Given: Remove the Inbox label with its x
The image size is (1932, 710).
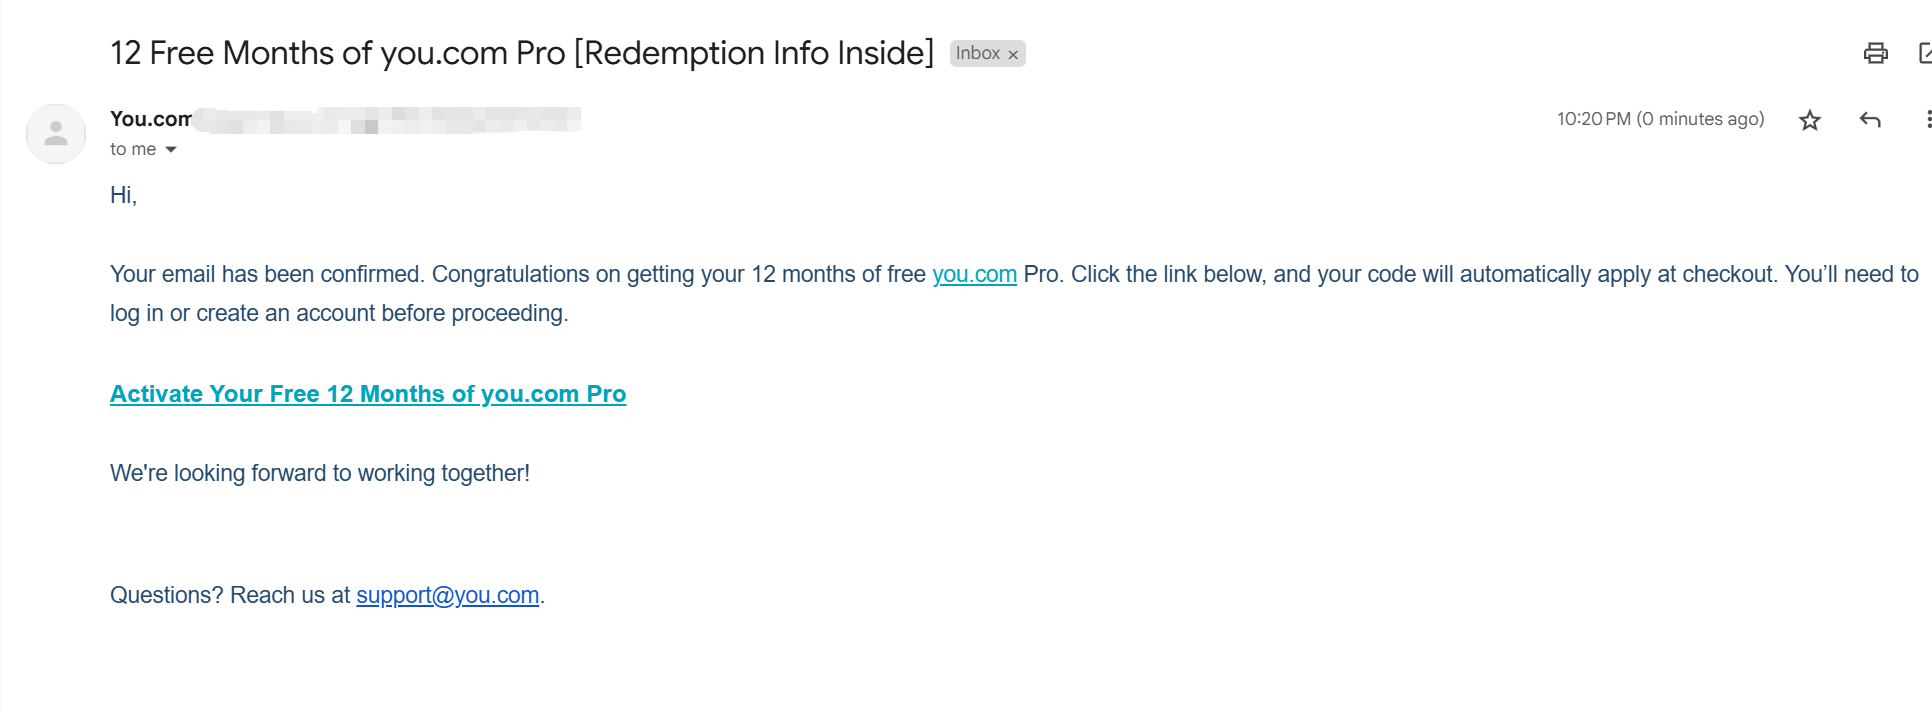Looking at the screenshot, I should pos(1013,54).
